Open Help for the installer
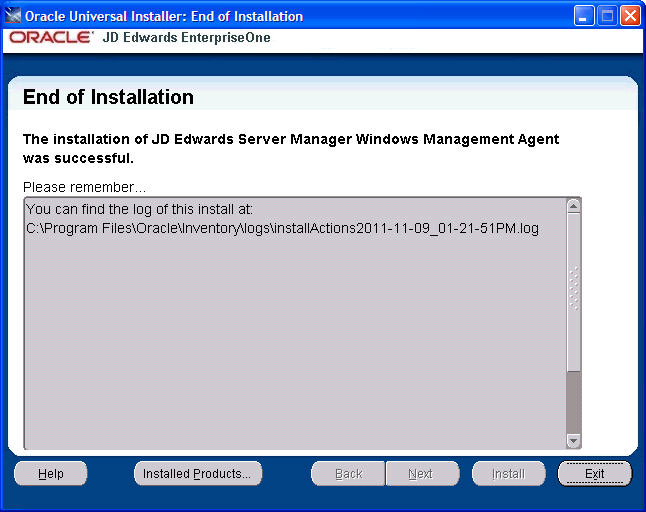Screen dimensions: 646x512 tap(51, 474)
